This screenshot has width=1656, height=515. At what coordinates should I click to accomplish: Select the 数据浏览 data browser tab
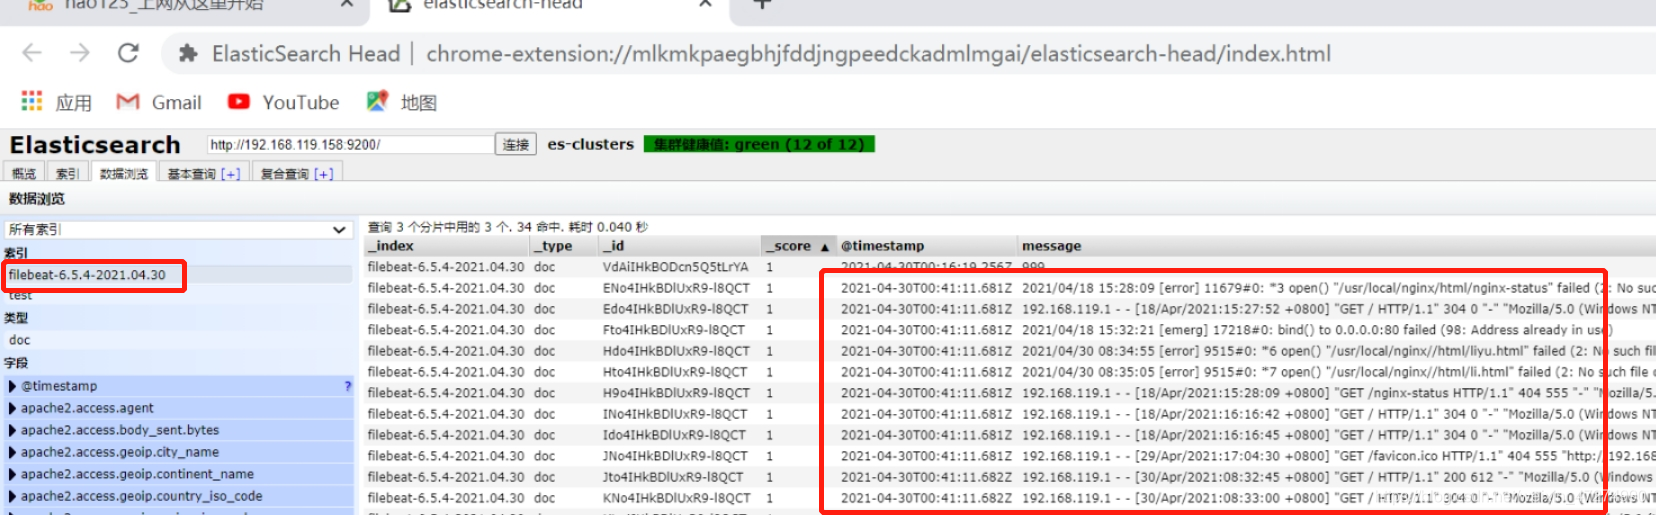pos(124,174)
